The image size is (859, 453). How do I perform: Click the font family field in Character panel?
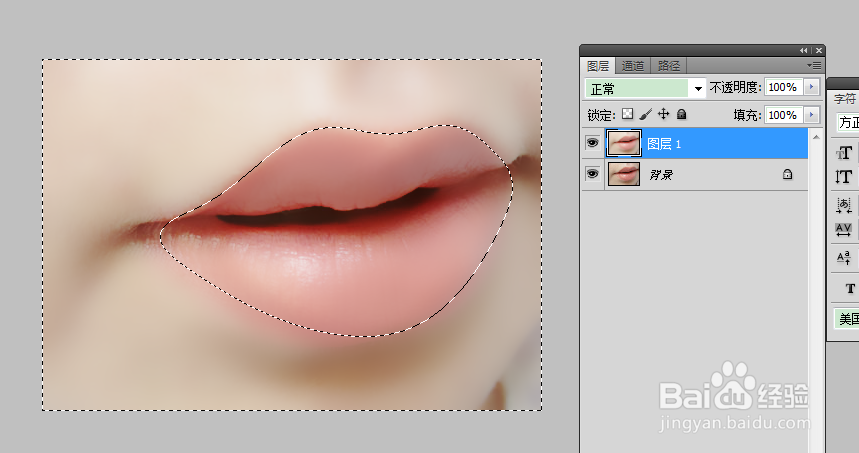tap(848, 122)
